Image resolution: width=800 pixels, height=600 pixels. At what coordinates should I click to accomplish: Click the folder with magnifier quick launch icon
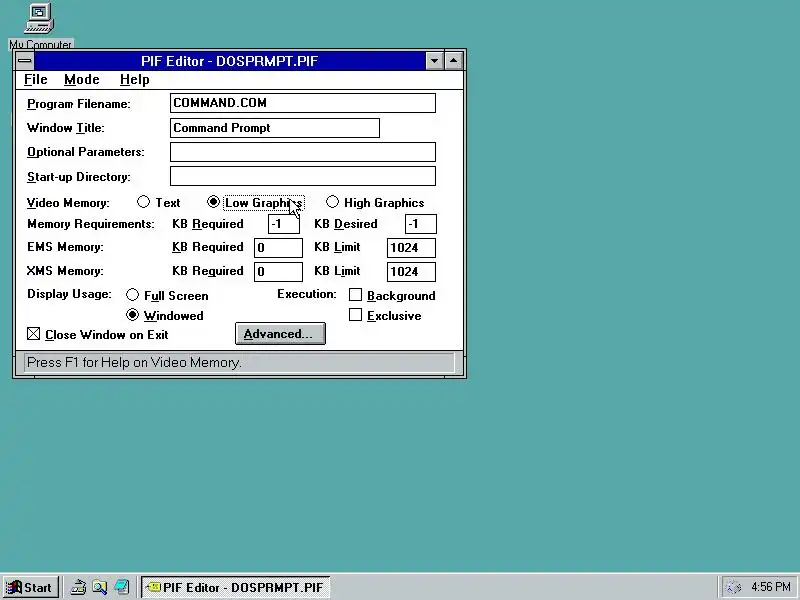tap(99, 587)
